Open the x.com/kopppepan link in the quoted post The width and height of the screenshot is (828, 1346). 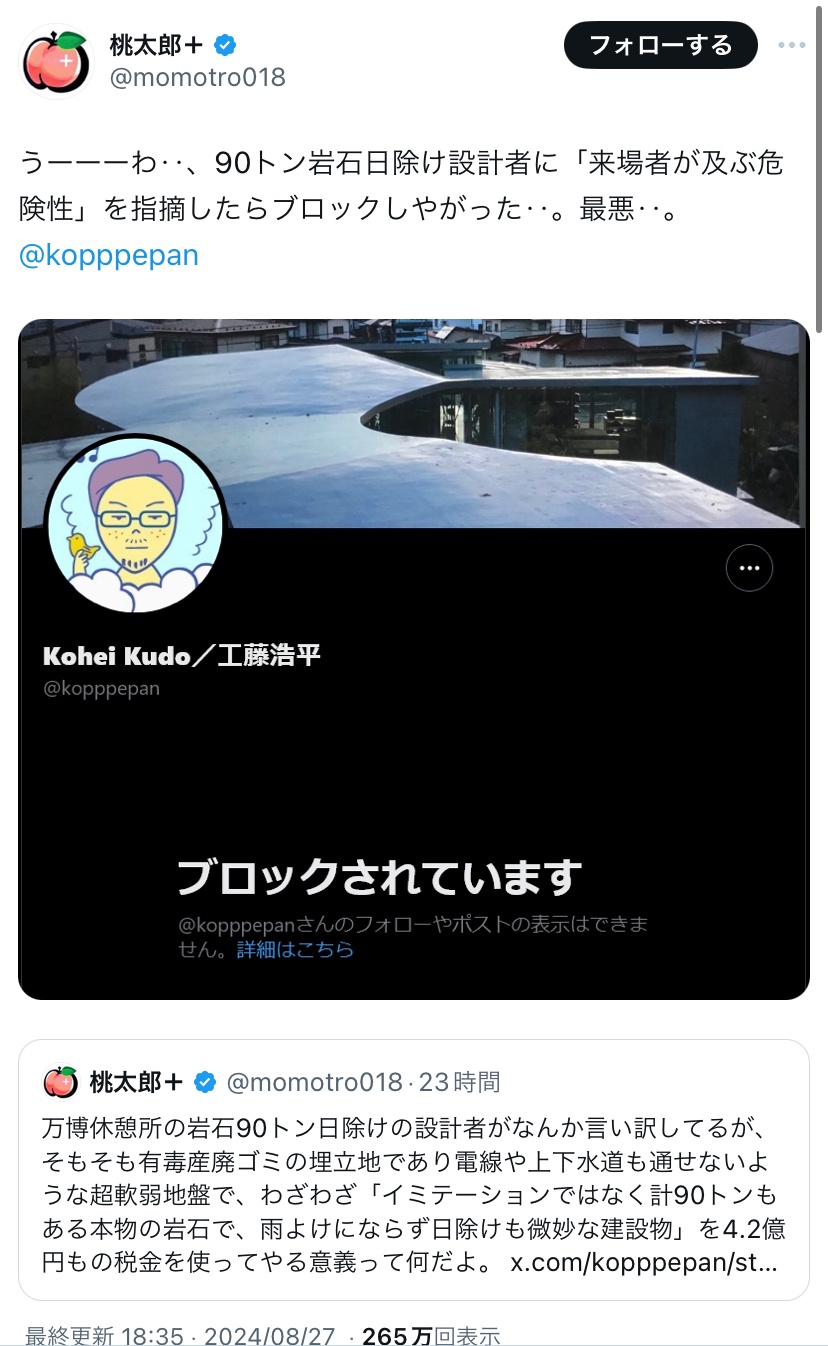click(645, 1261)
